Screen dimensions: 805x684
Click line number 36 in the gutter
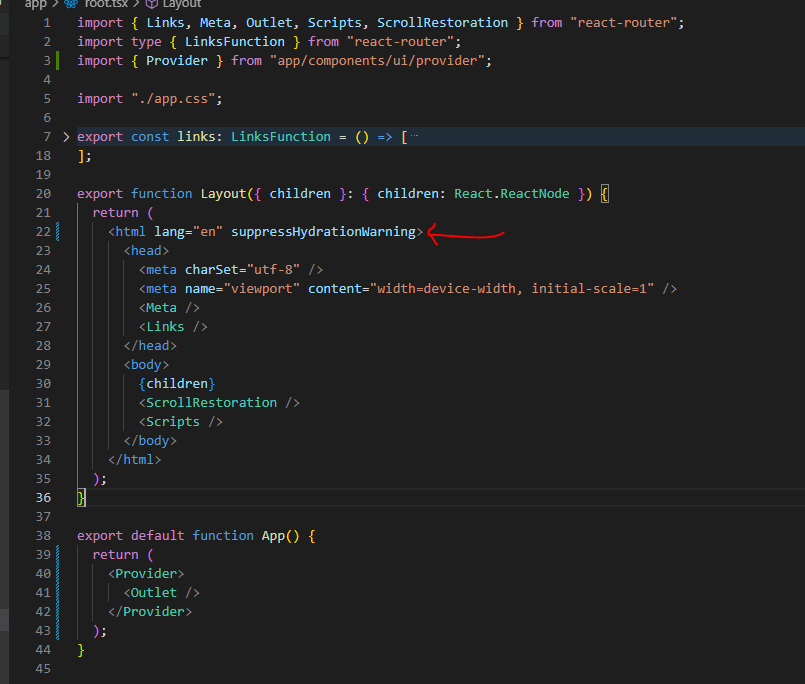[x=43, y=498]
